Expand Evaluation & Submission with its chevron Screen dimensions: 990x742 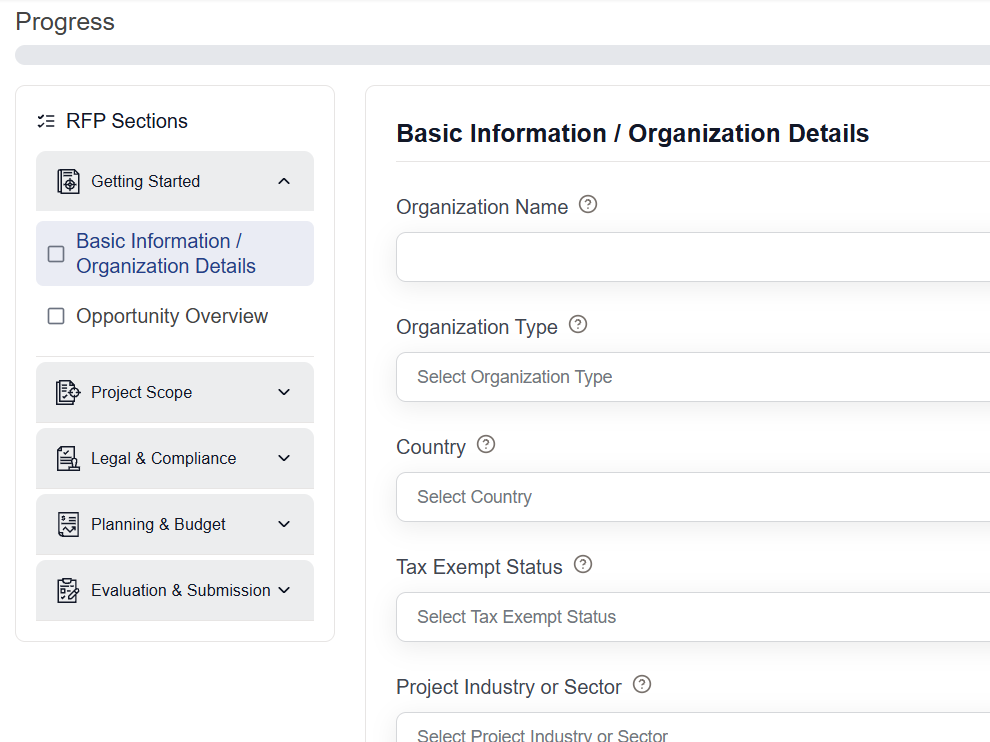click(284, 590)
